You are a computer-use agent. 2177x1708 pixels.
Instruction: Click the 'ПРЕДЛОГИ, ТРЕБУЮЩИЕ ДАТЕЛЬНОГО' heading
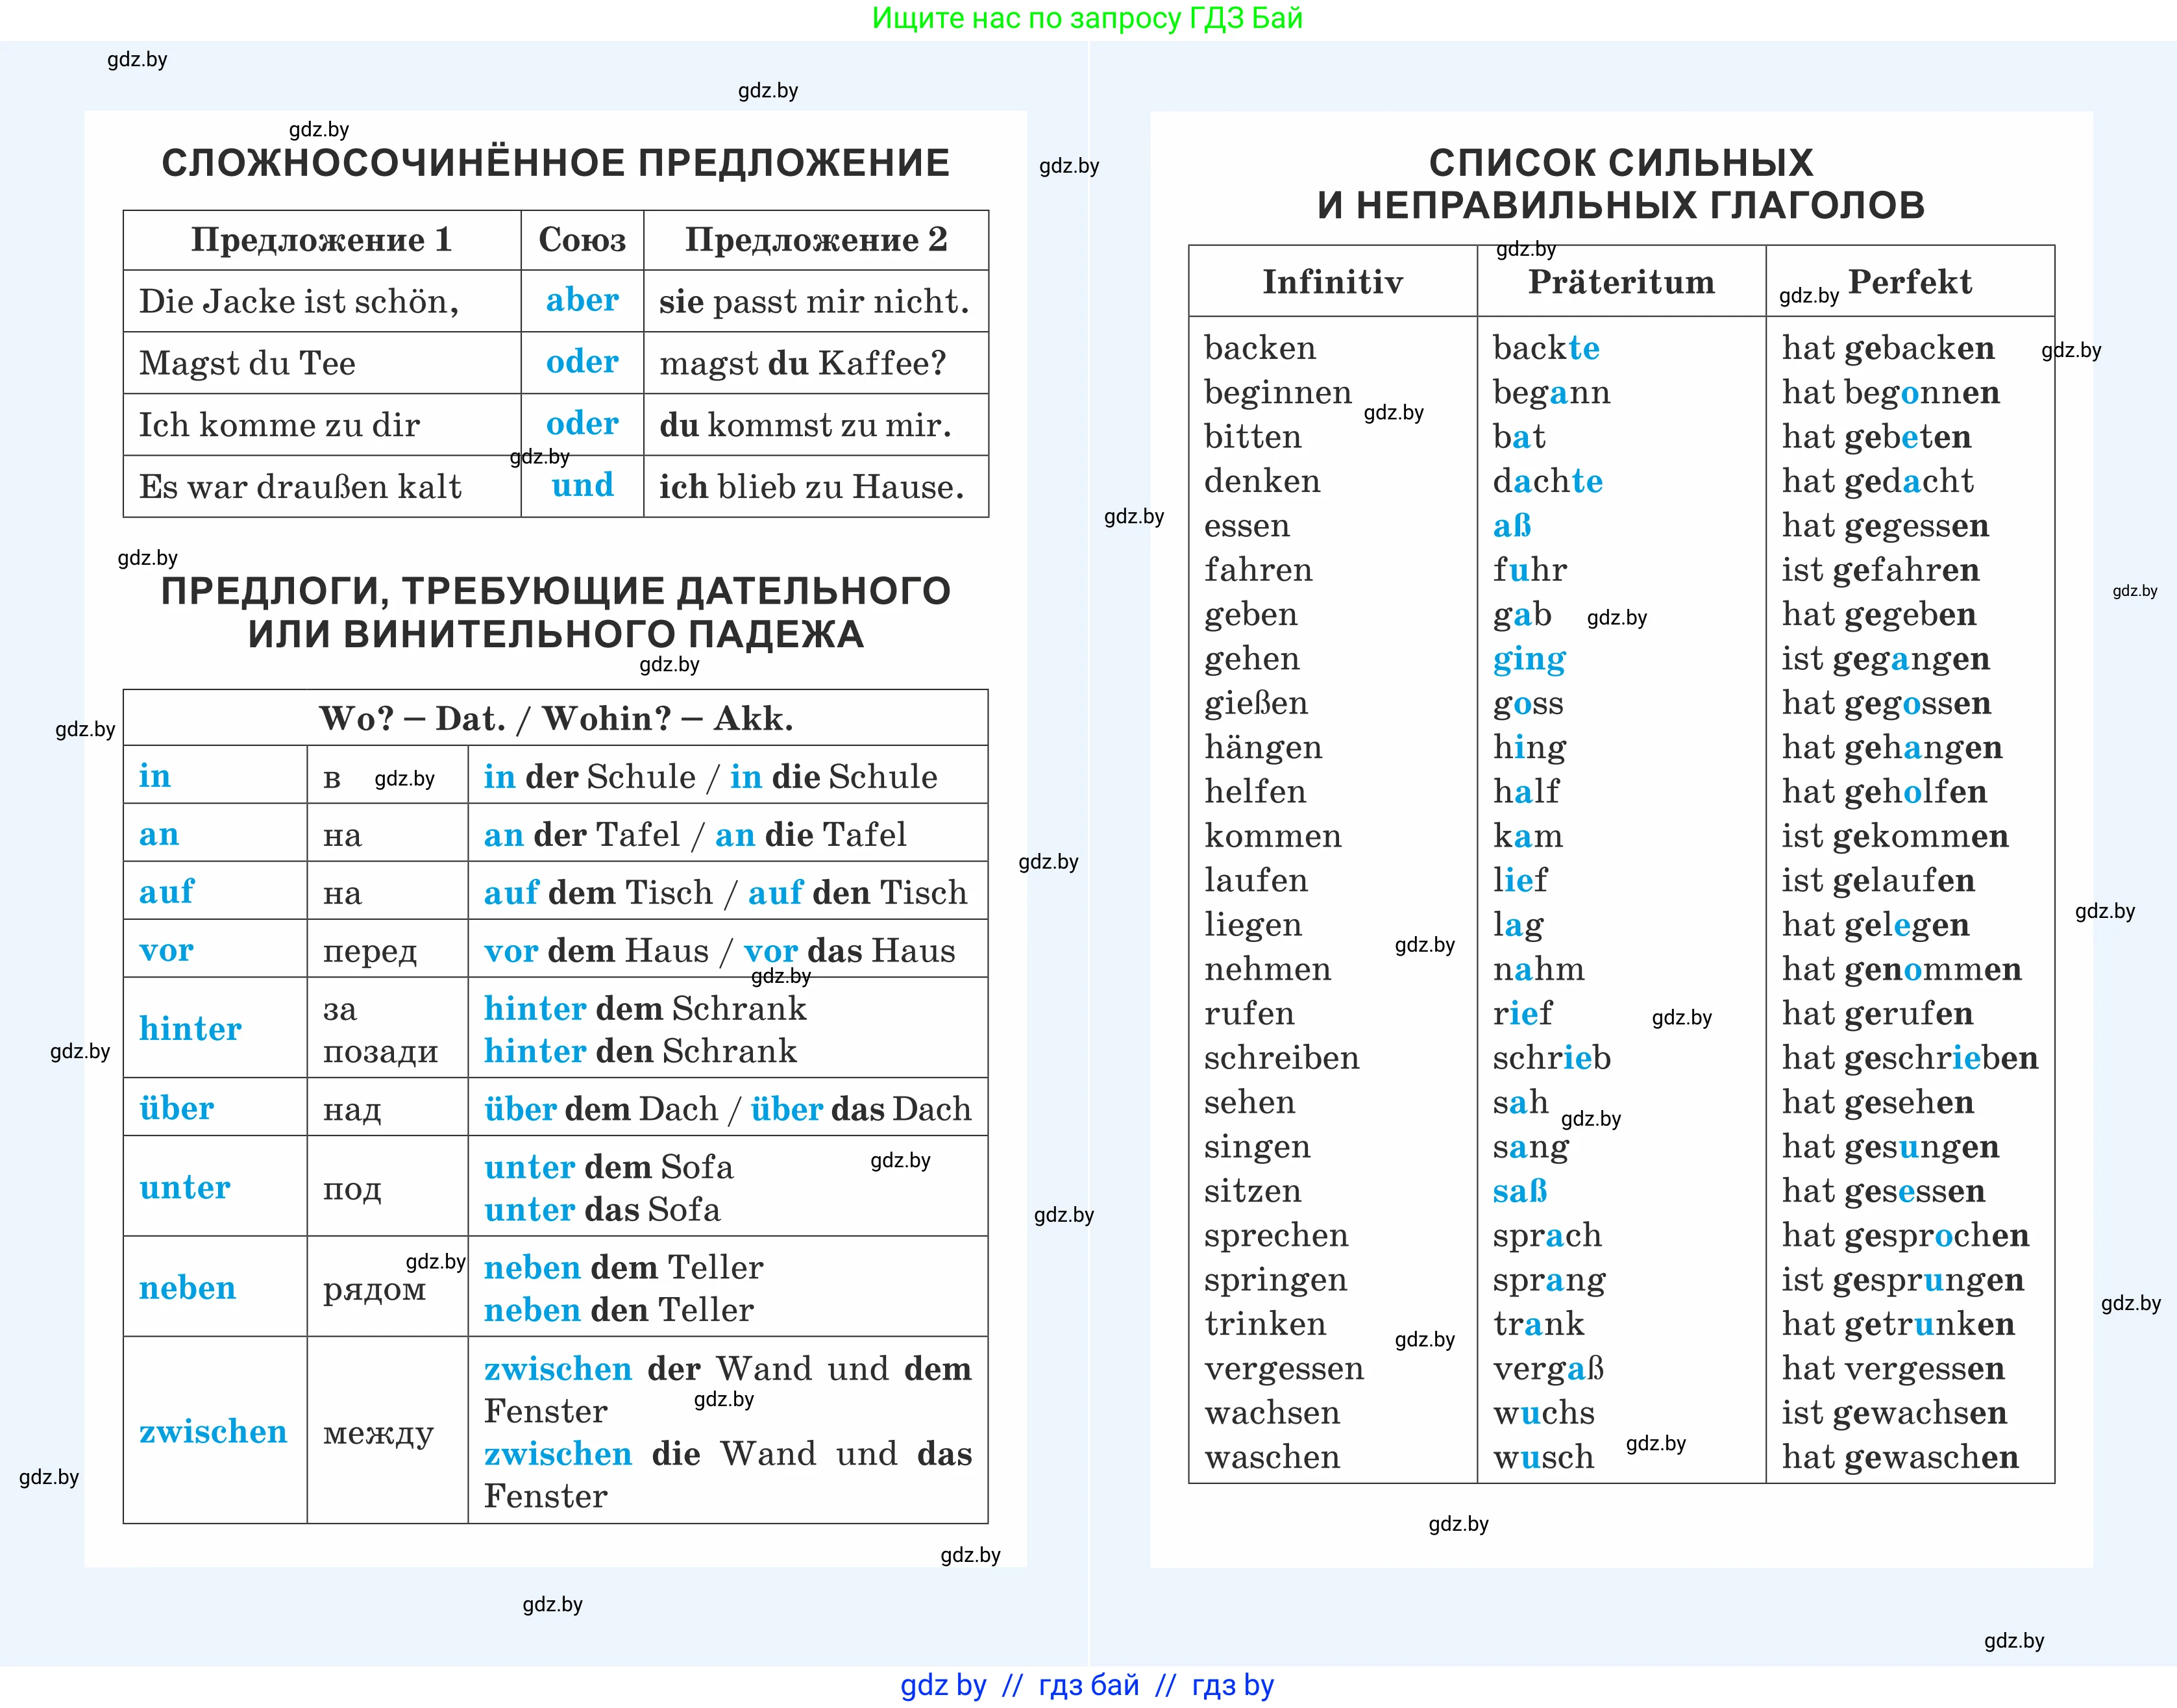555,591
